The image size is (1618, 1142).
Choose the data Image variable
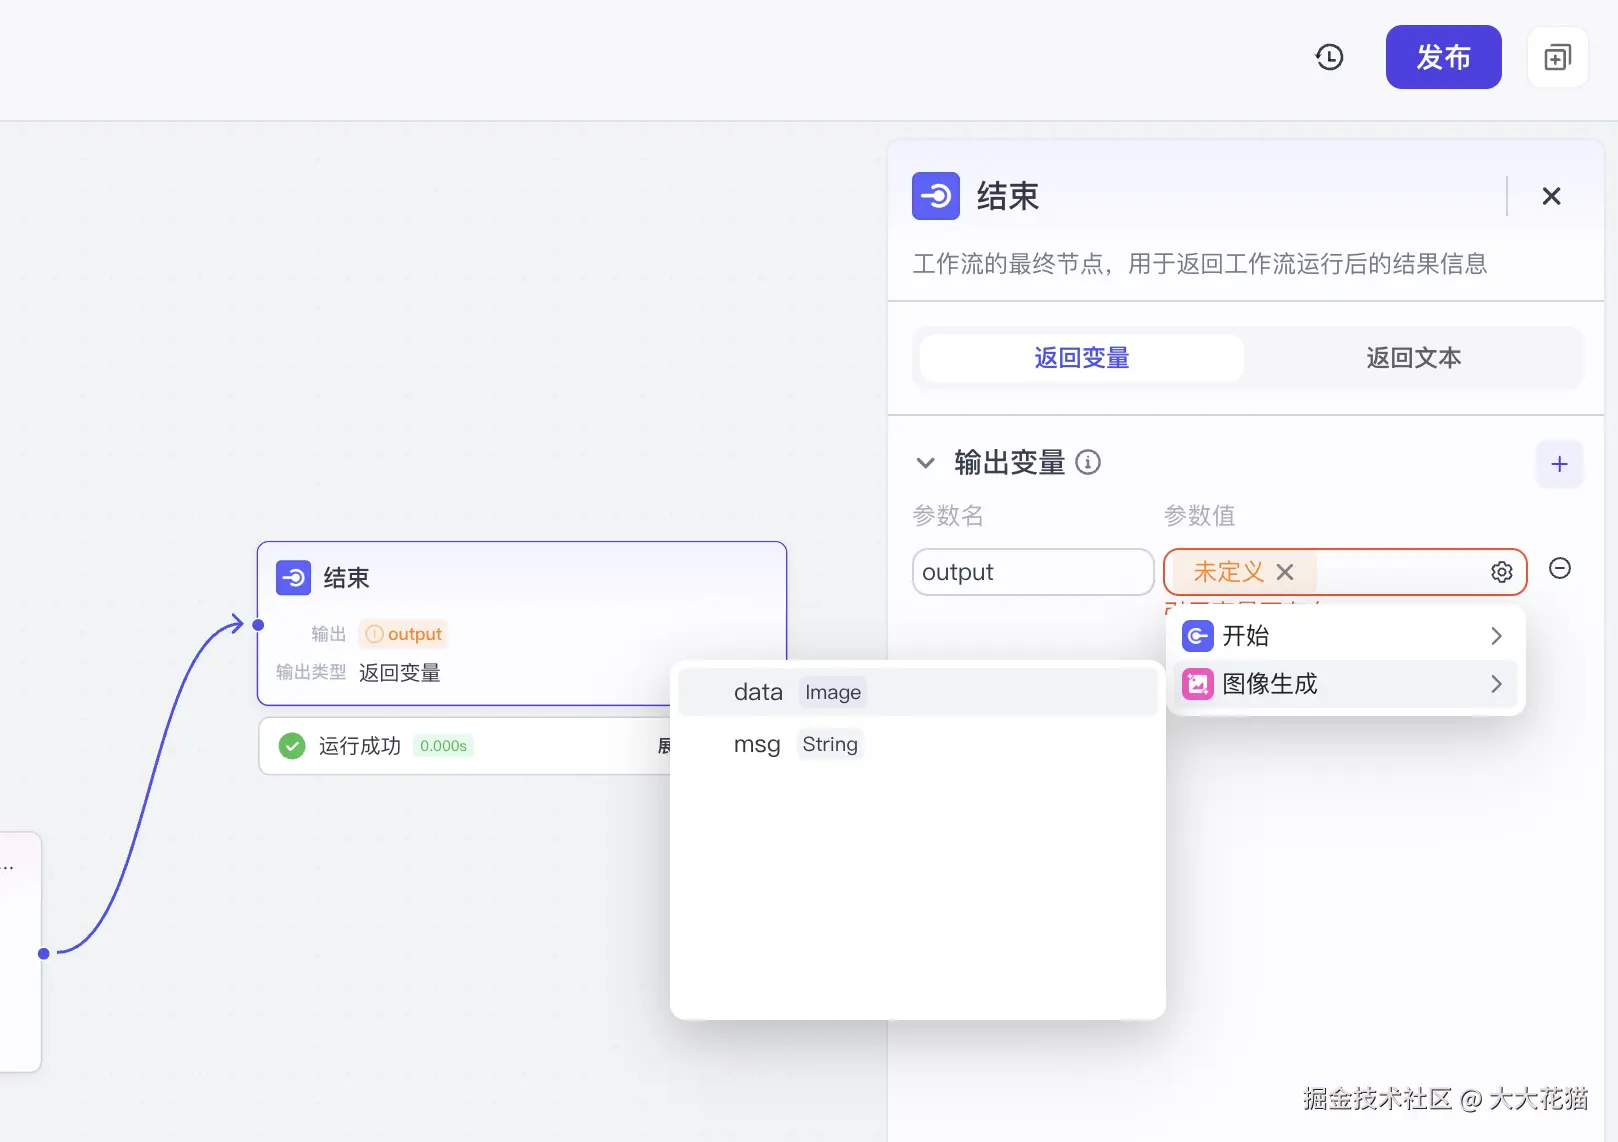(x=917, y=692)
